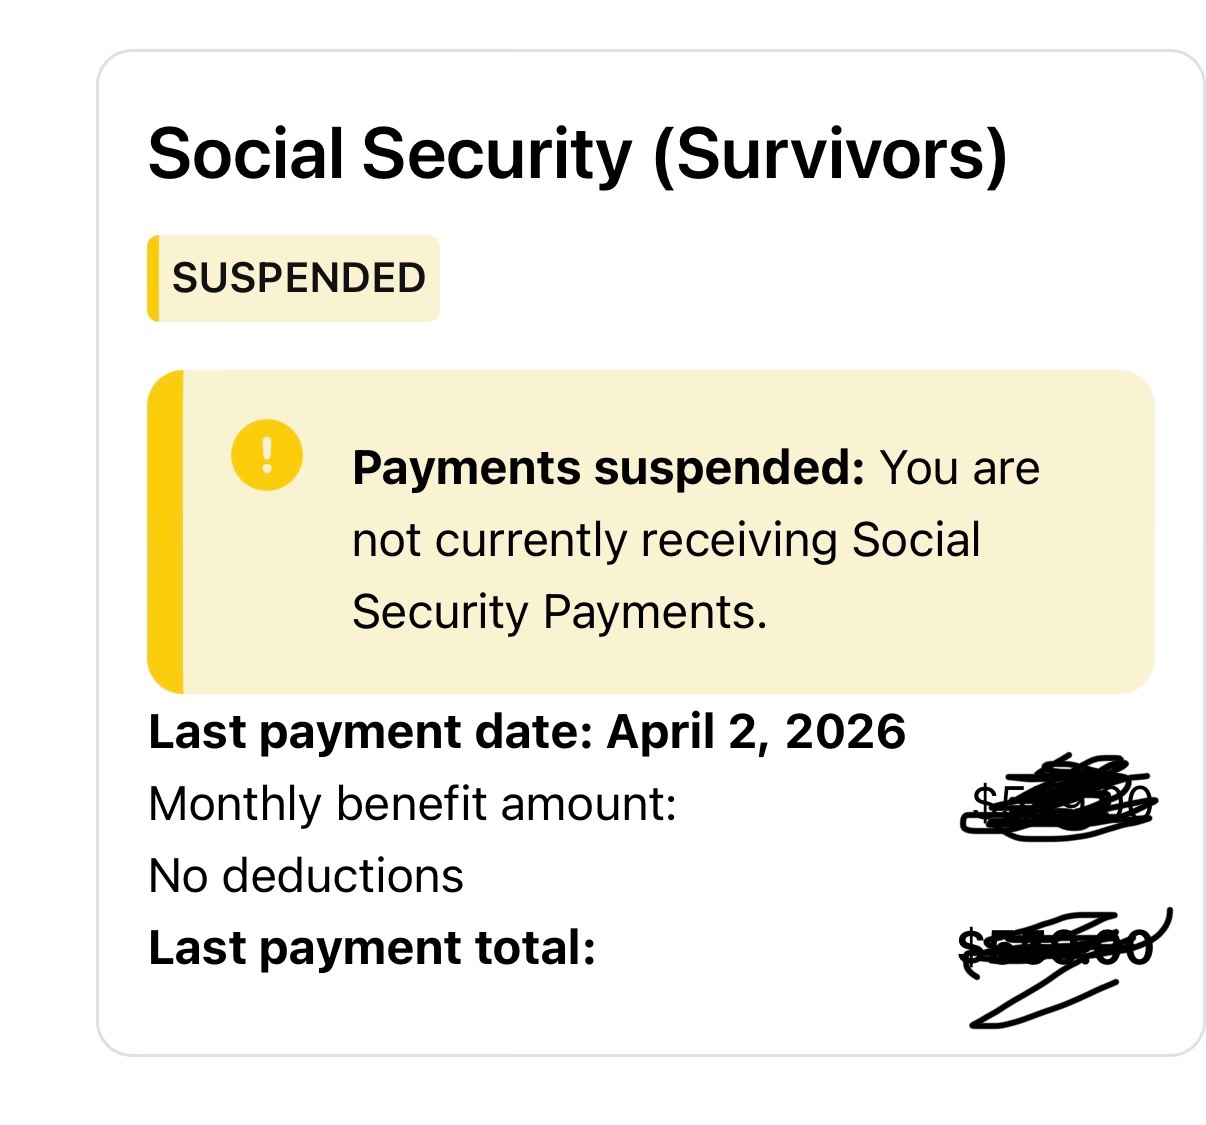
Task: Select the "No deductions" line
Action: click(x=306, y=876)
